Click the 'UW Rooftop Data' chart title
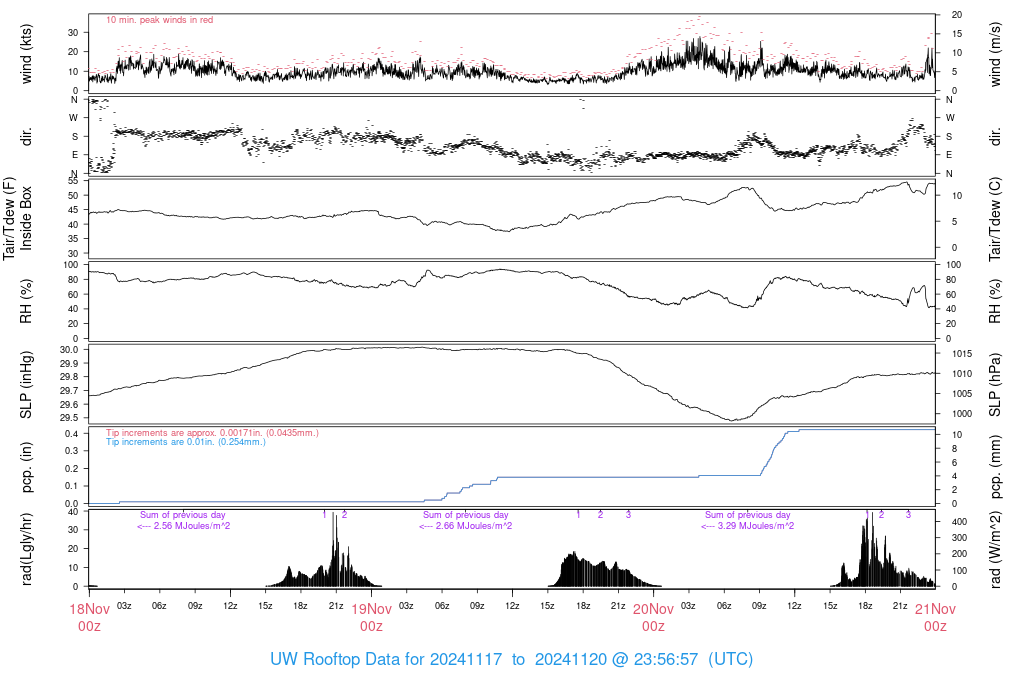 (x=511, y=659)
